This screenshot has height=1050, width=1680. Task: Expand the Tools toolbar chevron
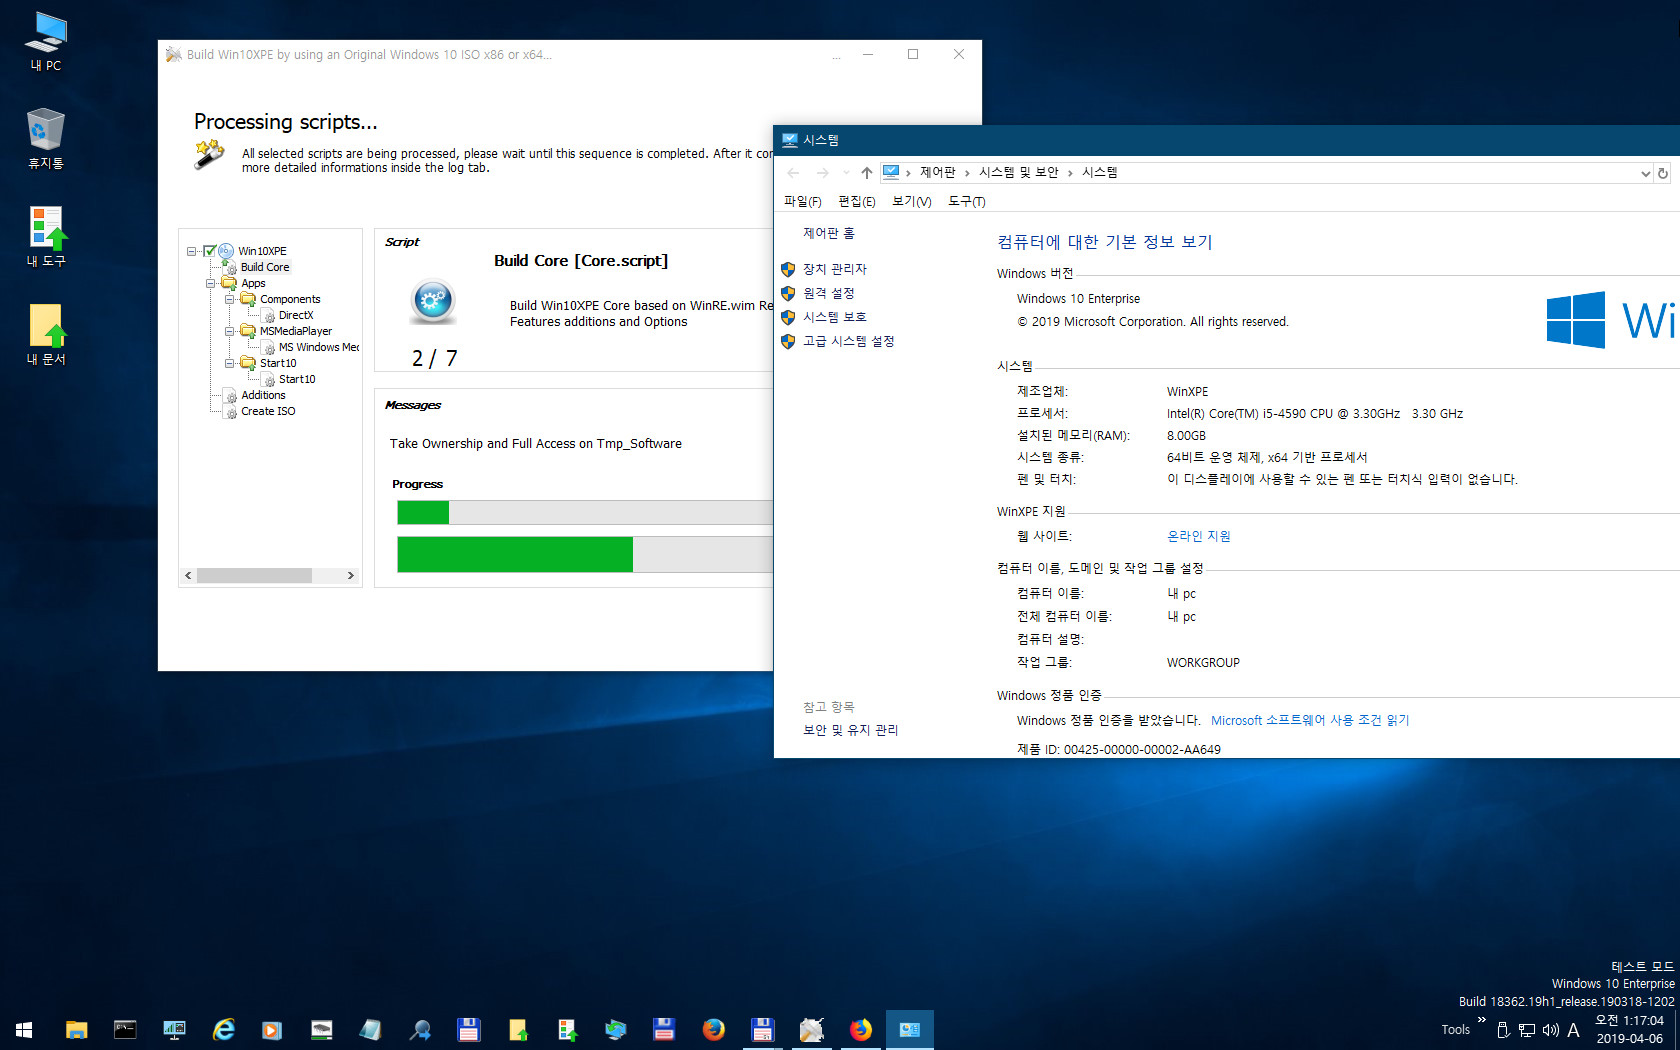[1481, 1020]
